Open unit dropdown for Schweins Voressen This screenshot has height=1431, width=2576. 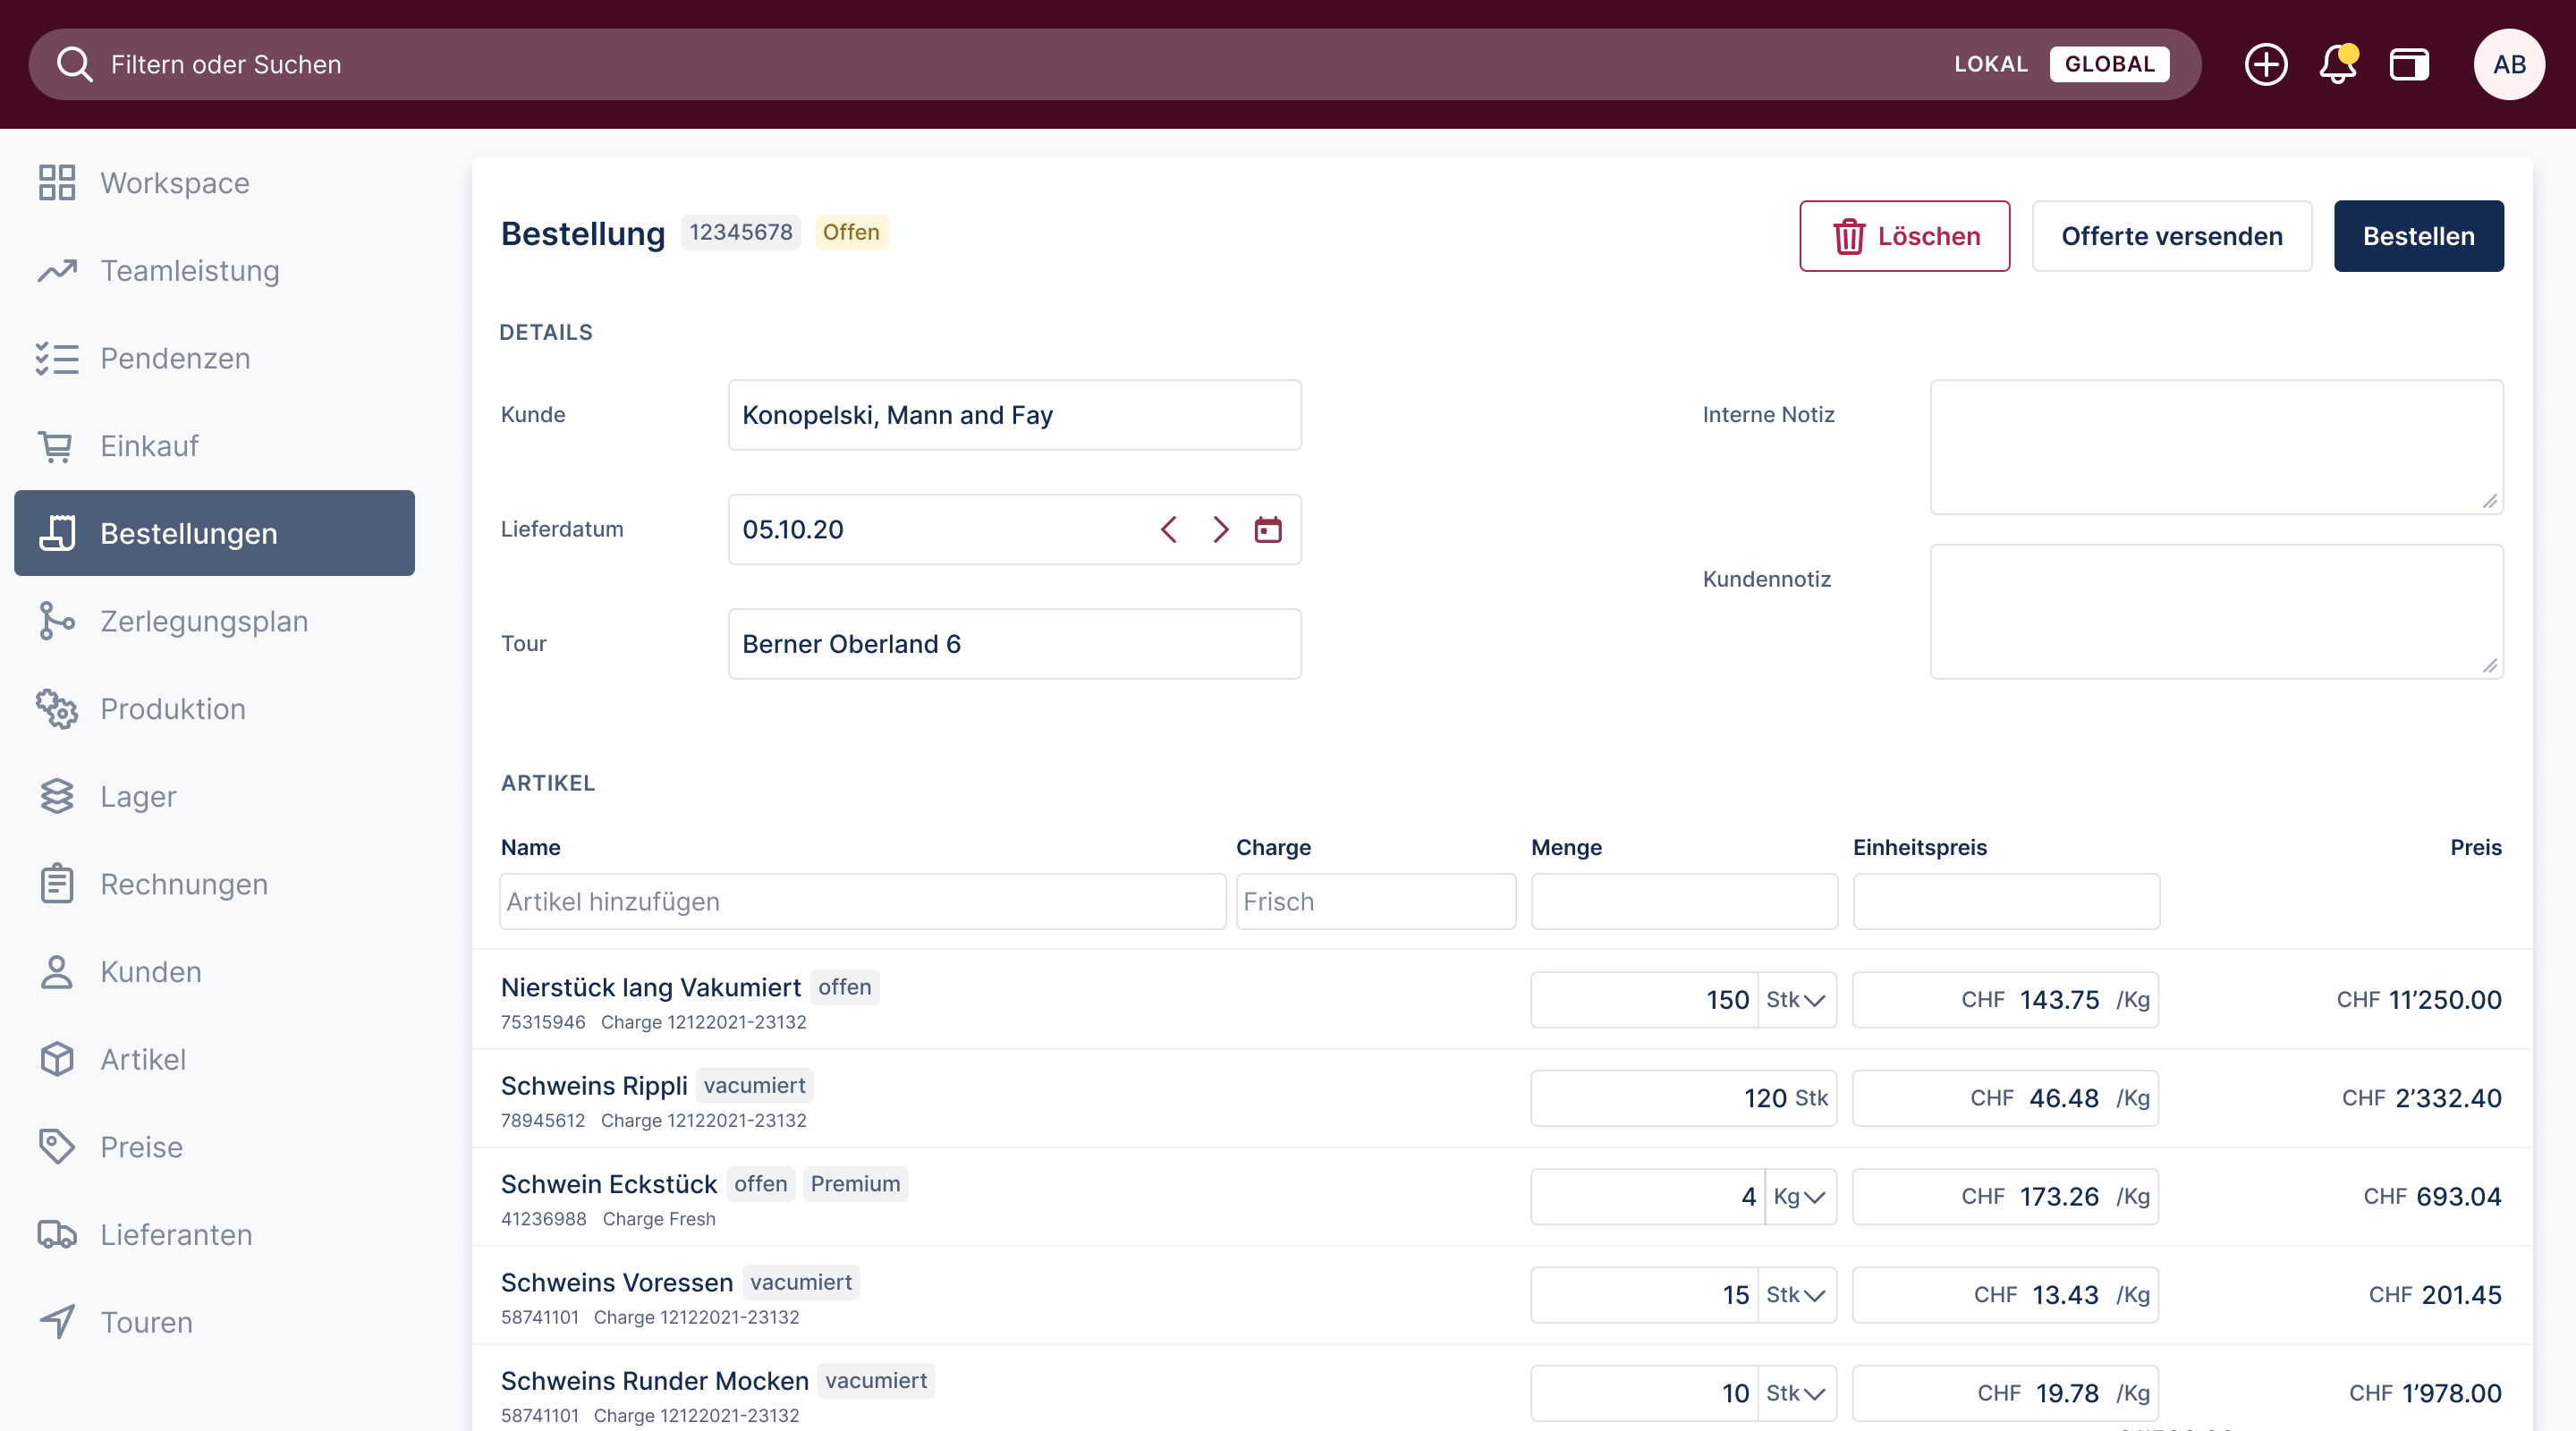pyautogui.click(x=1797, y=1294)
